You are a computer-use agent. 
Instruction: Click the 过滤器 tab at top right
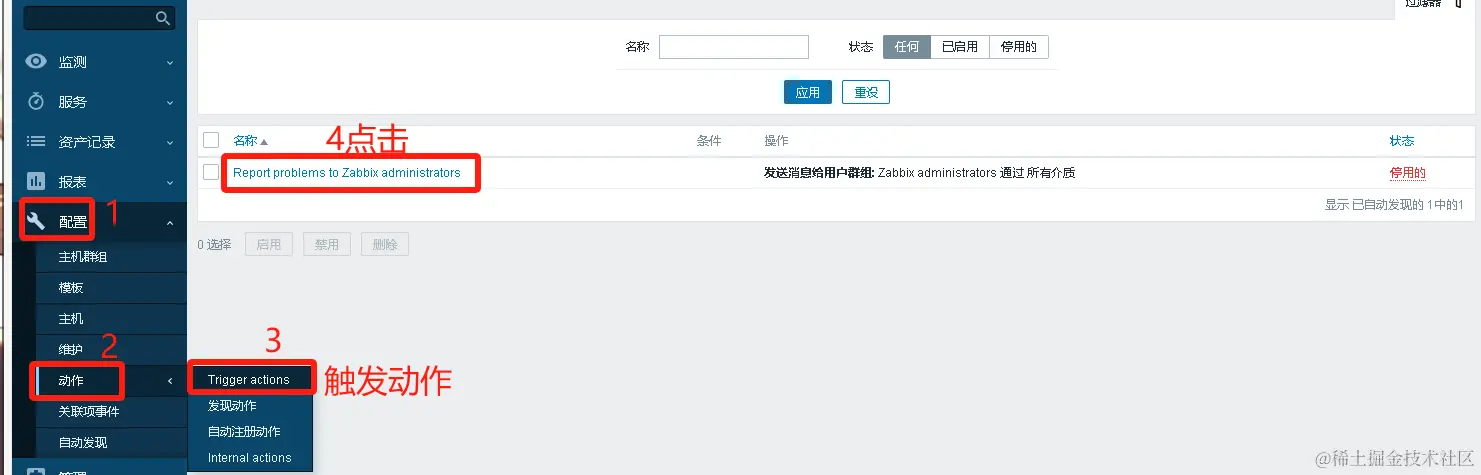click(1435, 6)
